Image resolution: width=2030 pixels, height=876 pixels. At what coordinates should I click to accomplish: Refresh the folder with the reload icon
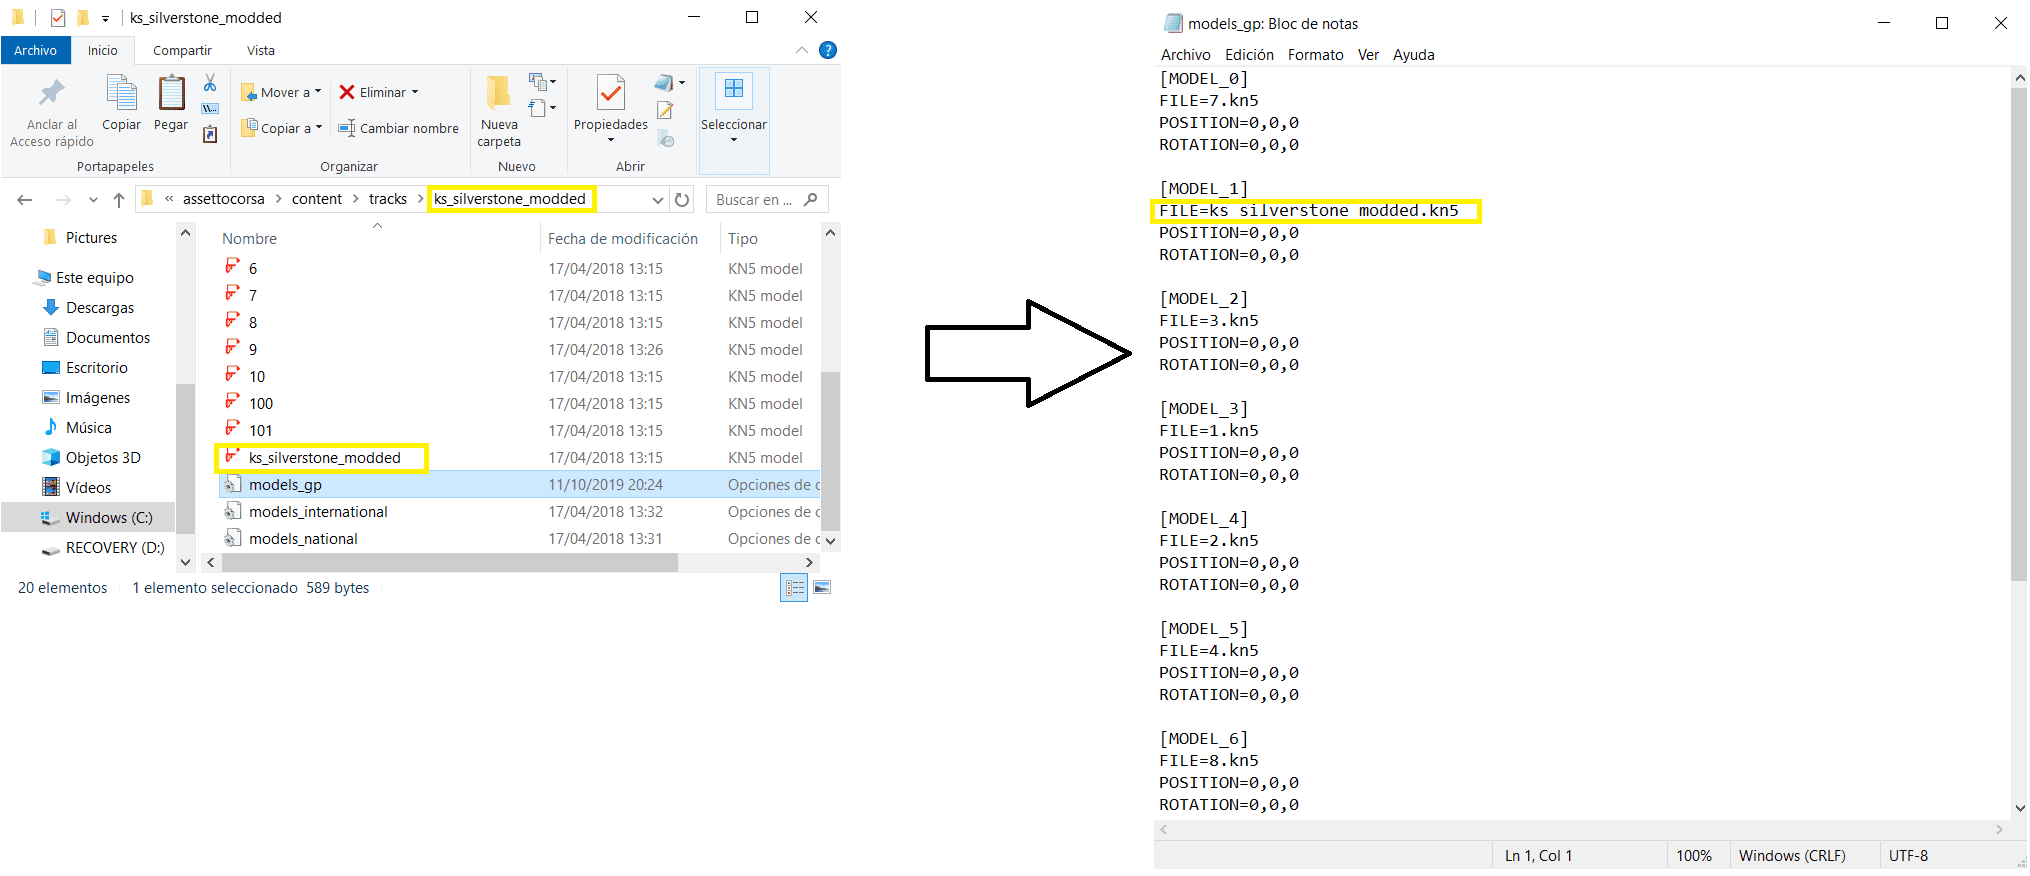click(682, 200)
